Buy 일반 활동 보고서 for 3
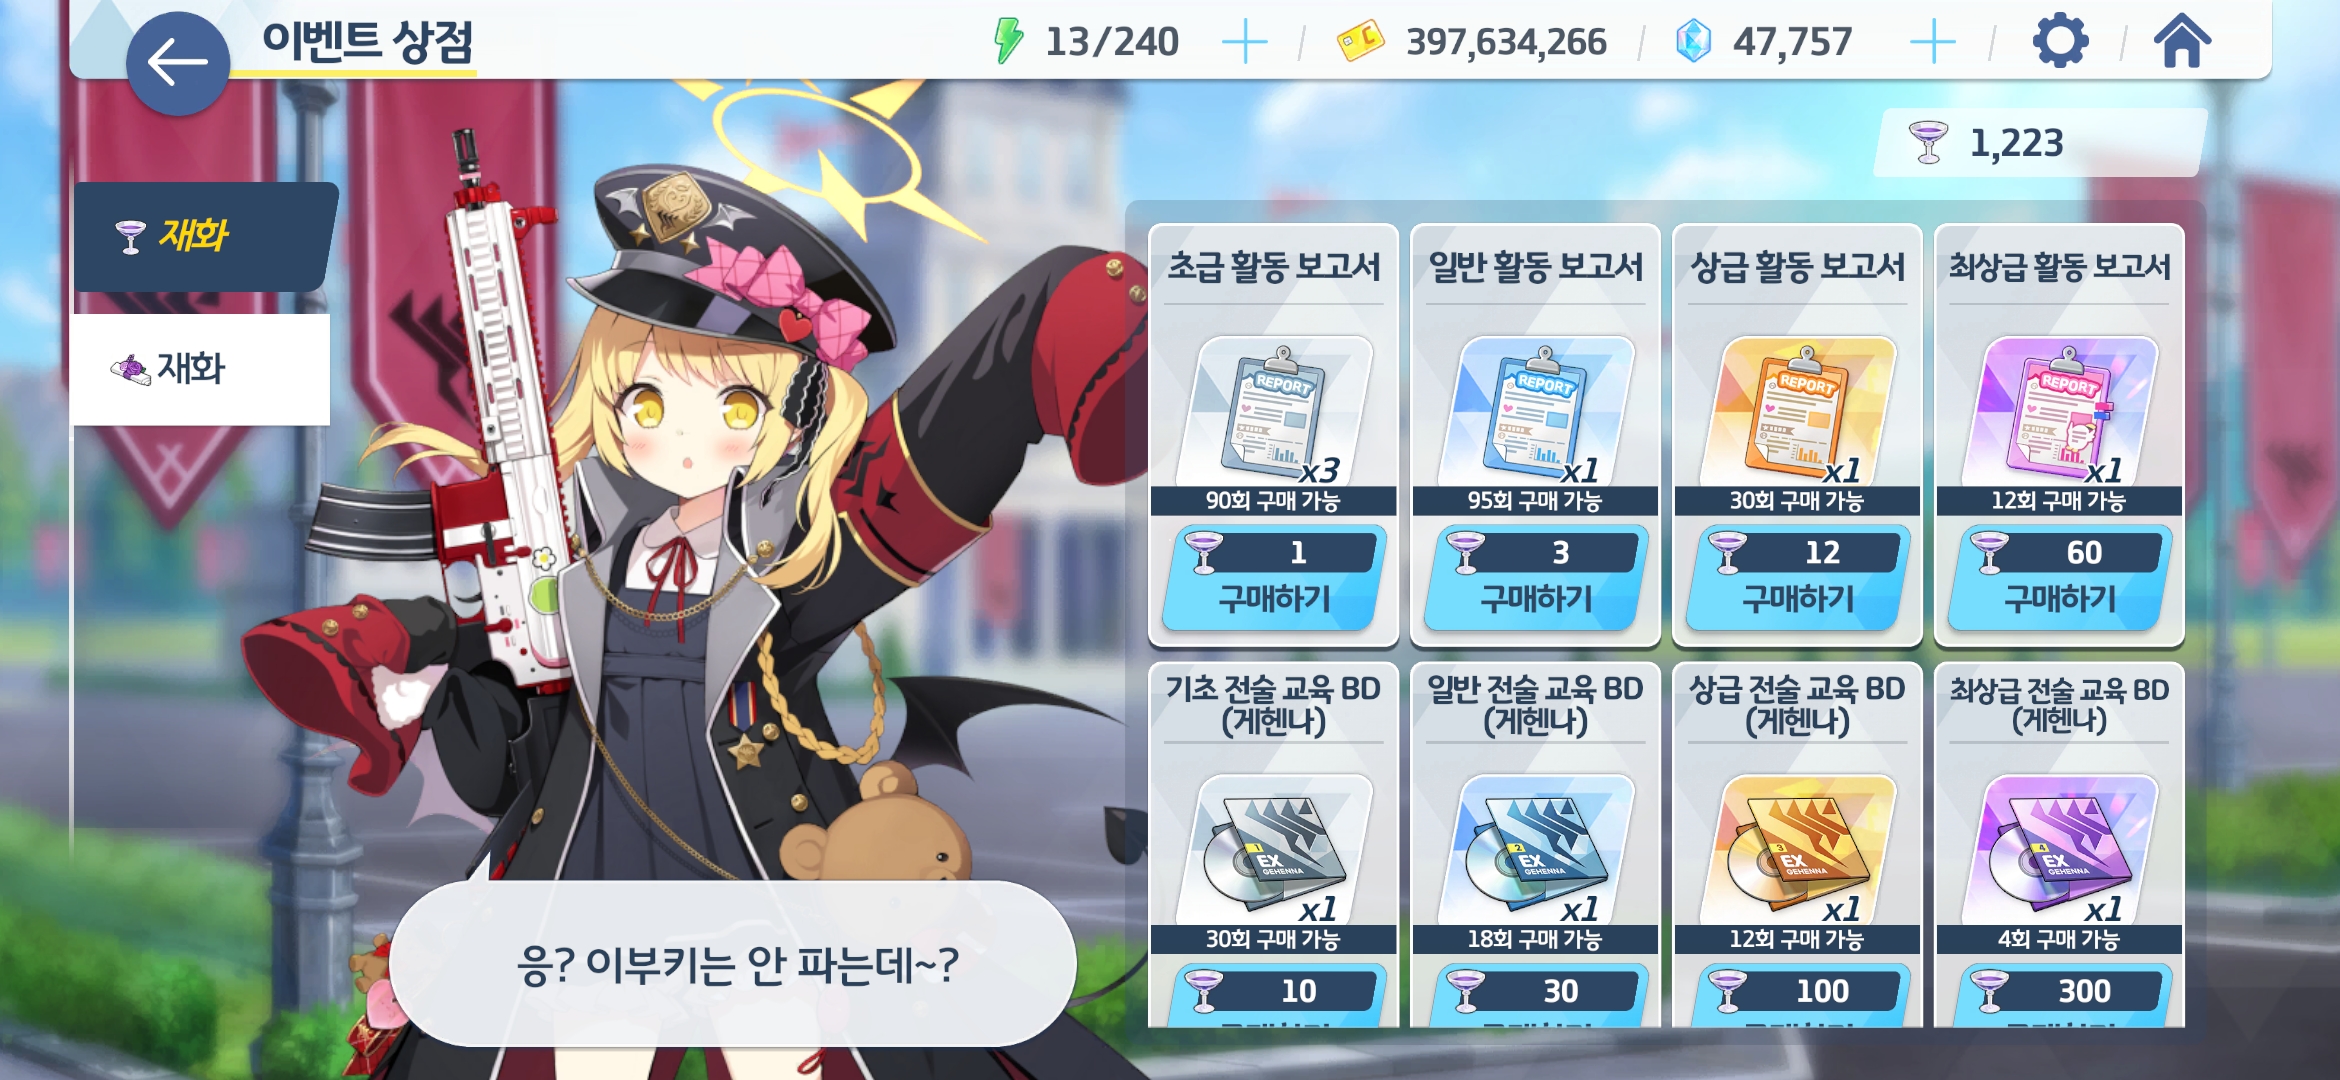2340x1080 pixels. point(1535,578)
